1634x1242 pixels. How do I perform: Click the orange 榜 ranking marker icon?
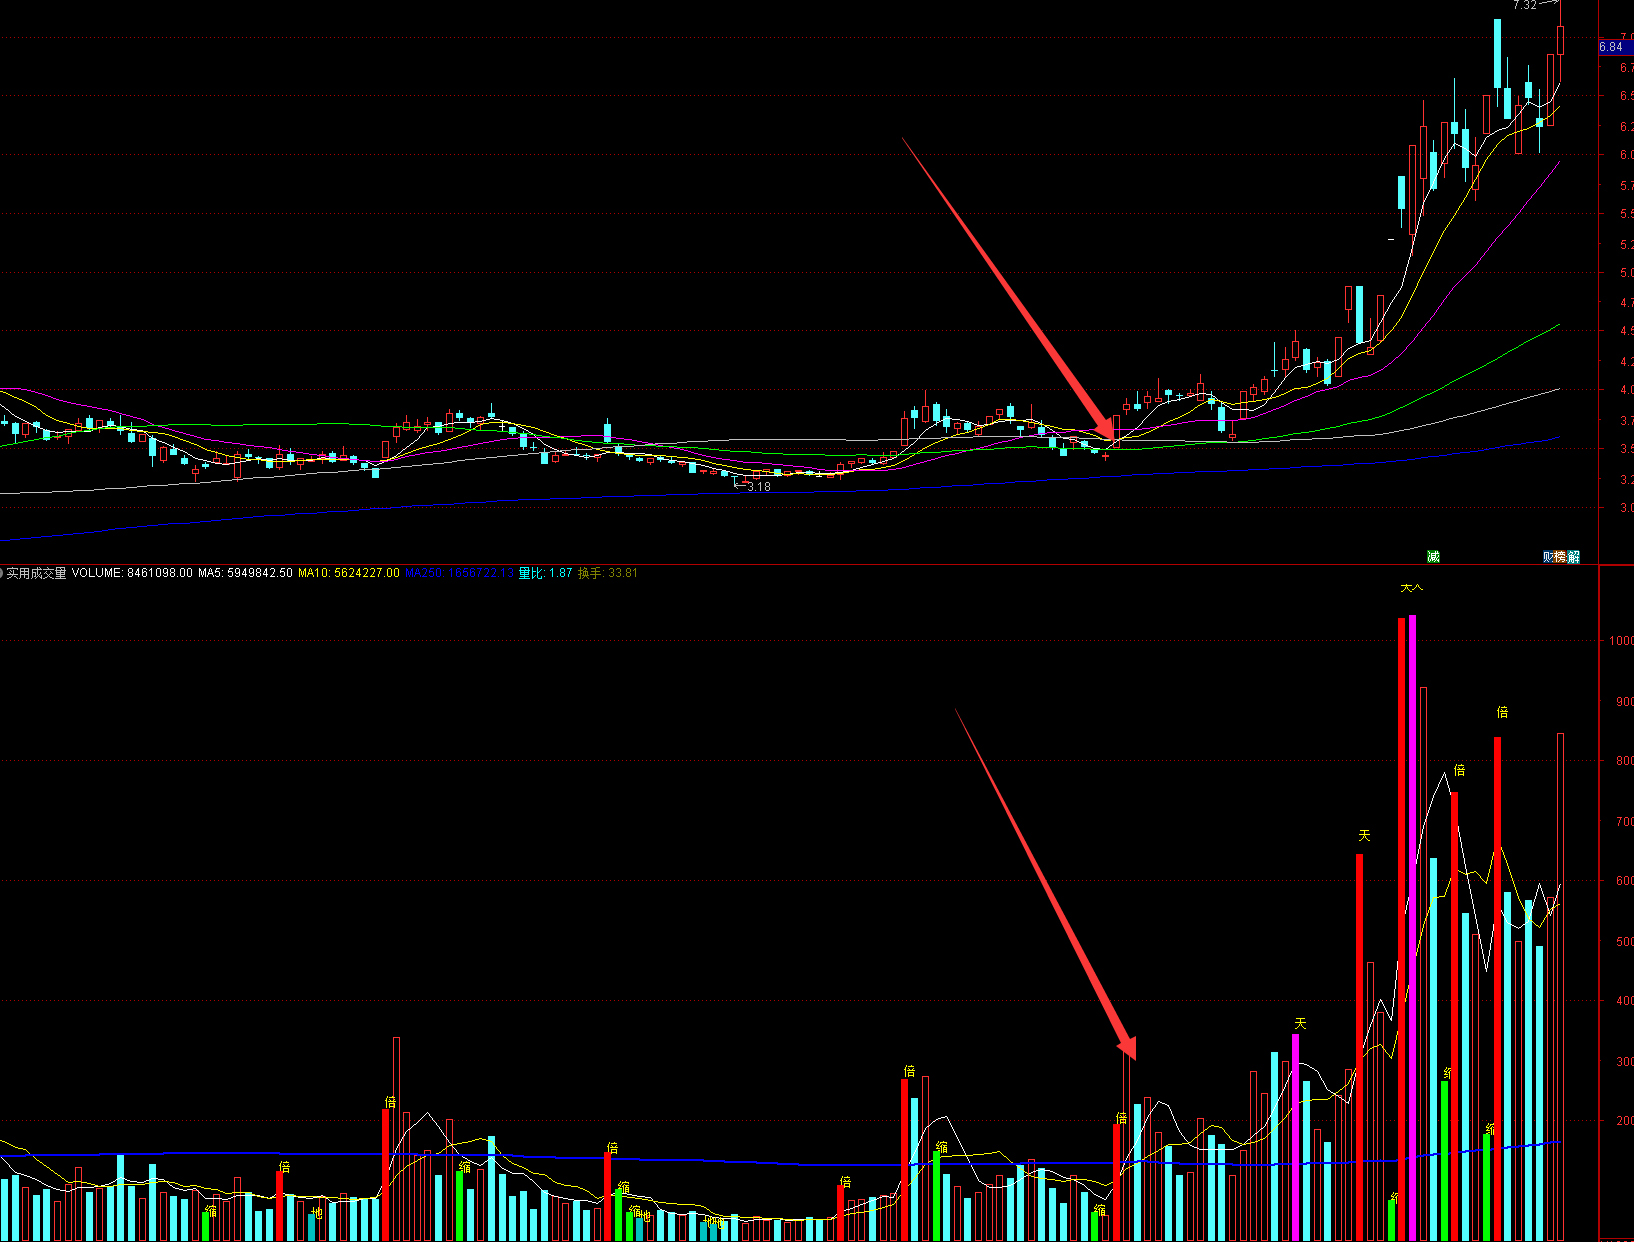[1560, 557]
